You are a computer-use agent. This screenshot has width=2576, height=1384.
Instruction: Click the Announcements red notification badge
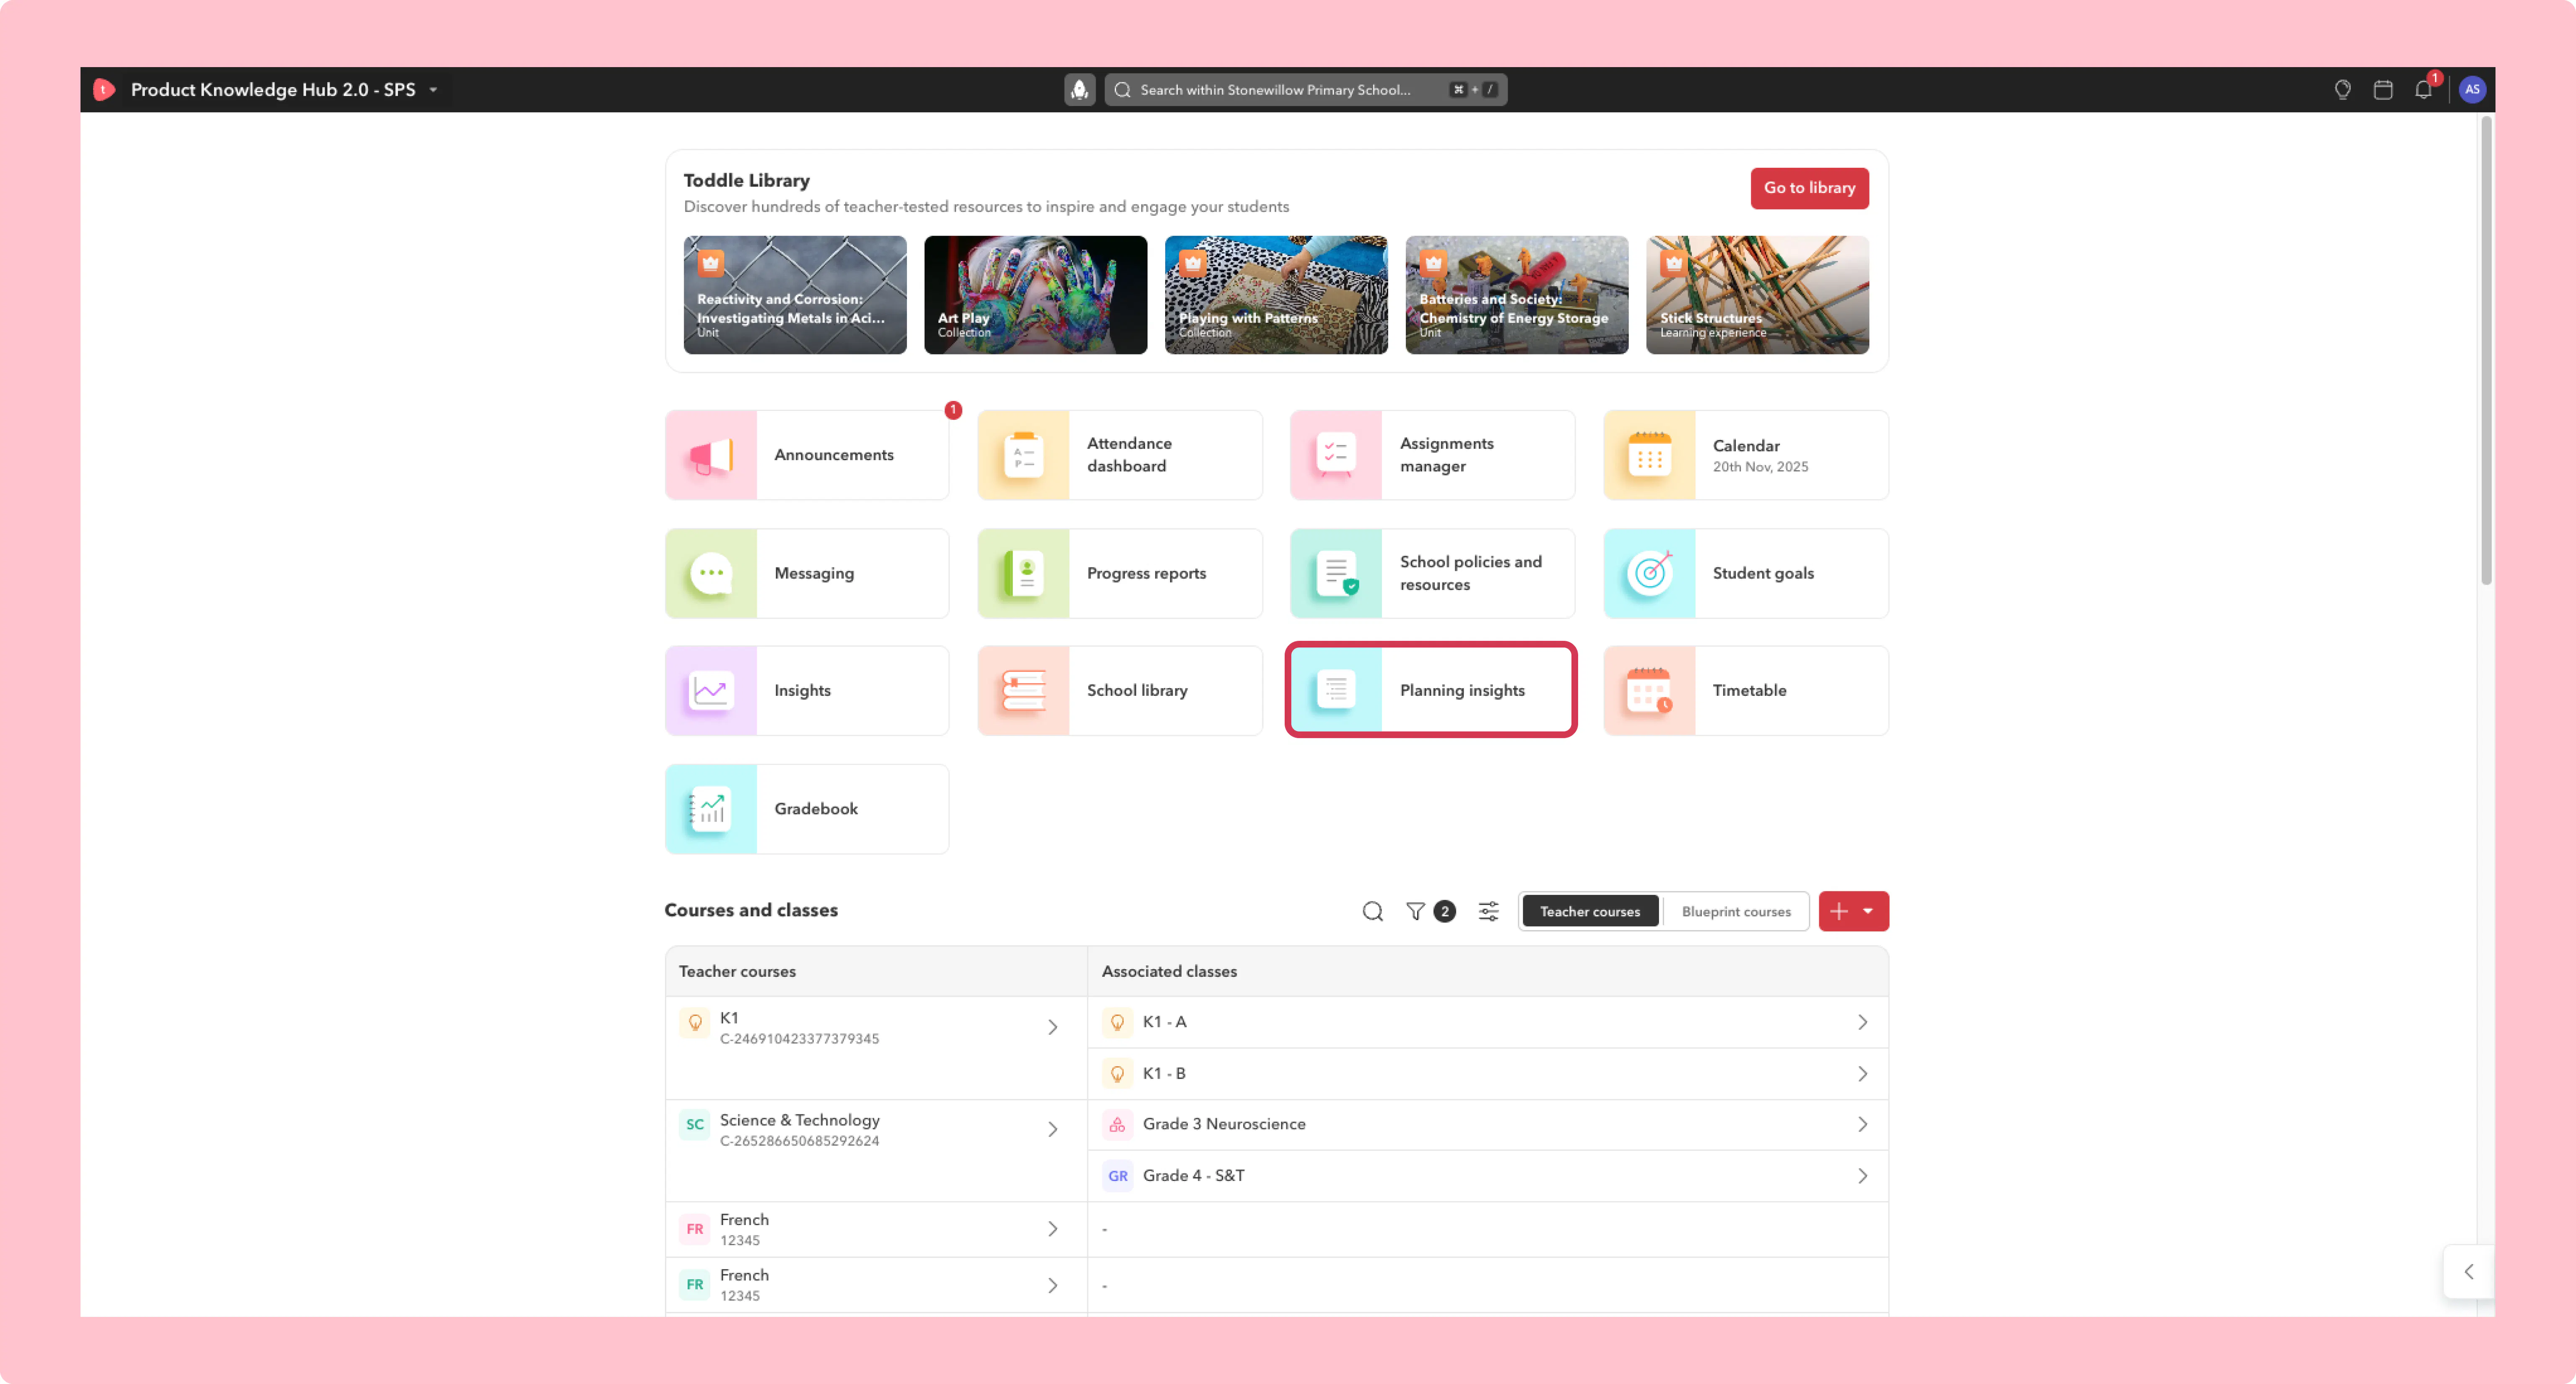tap(953, 411)
